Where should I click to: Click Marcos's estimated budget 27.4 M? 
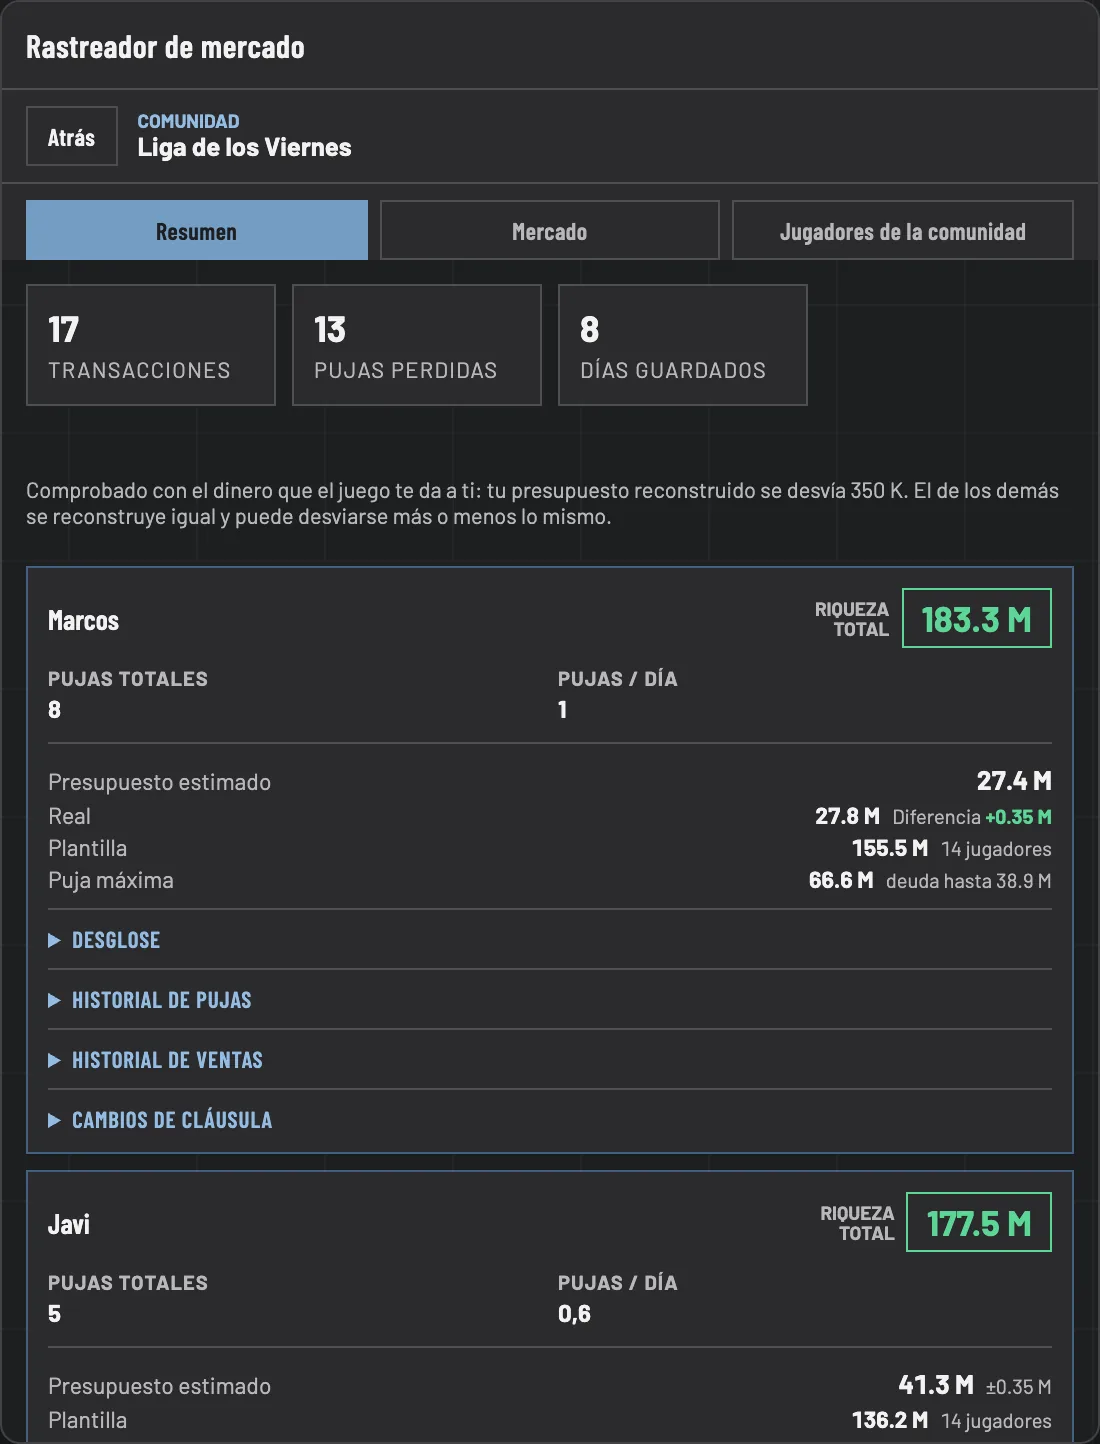tap(1014, 781)
